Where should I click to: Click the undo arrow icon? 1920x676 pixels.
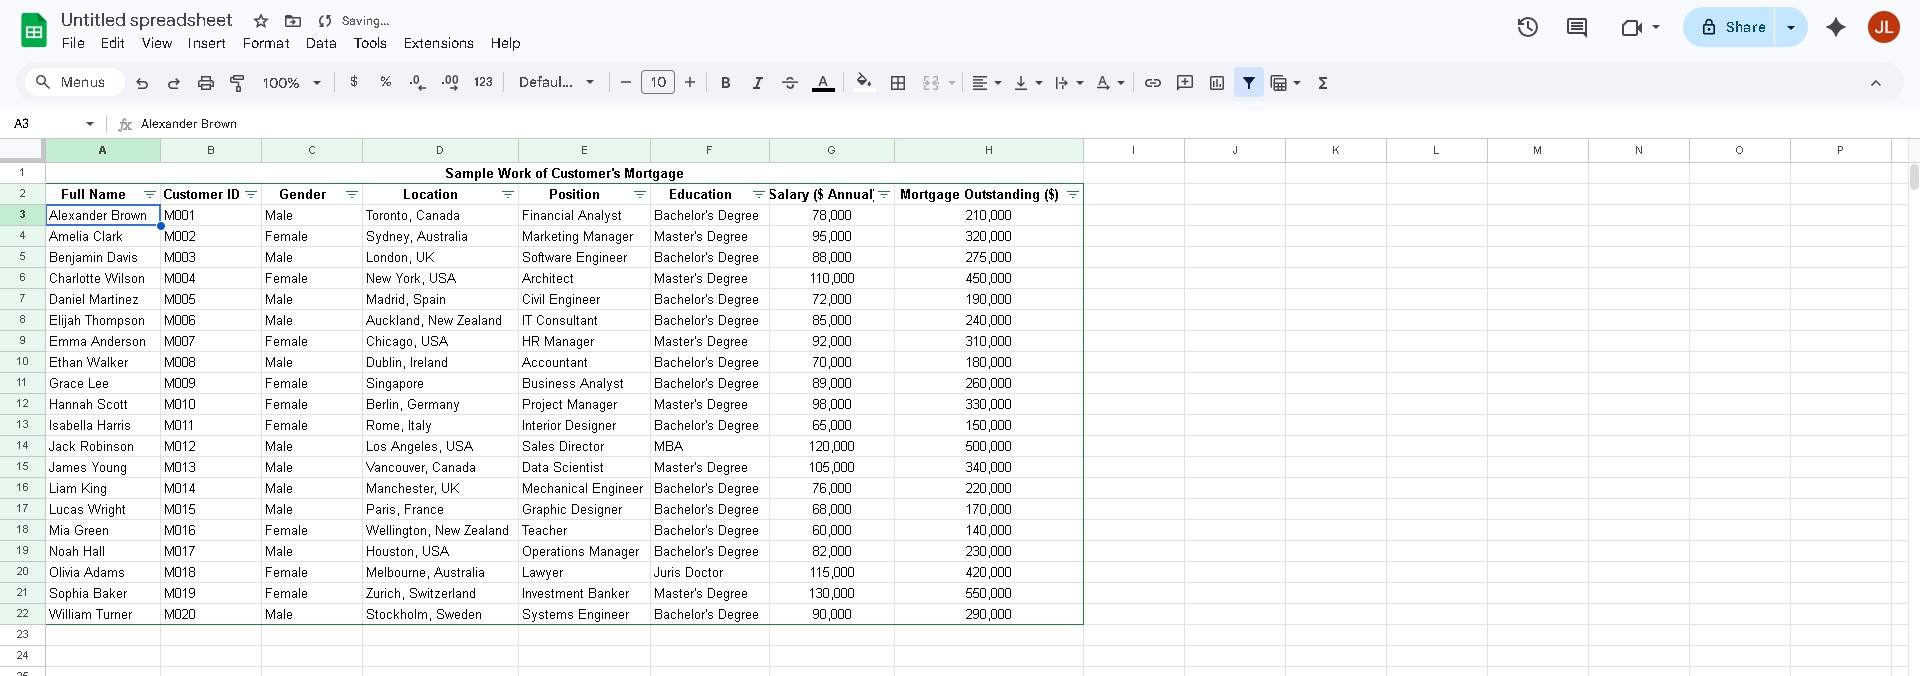pyautogui.click(x=142, y=83)
